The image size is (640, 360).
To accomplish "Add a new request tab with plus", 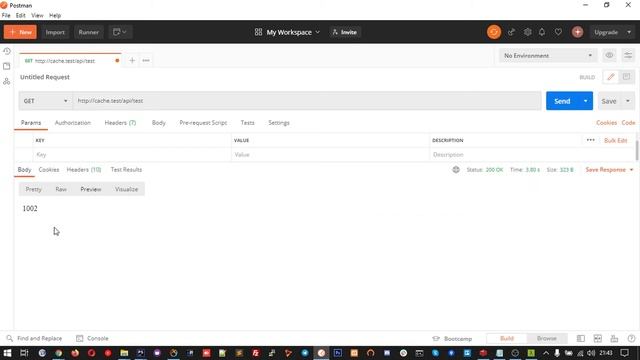I will point(132,60).
